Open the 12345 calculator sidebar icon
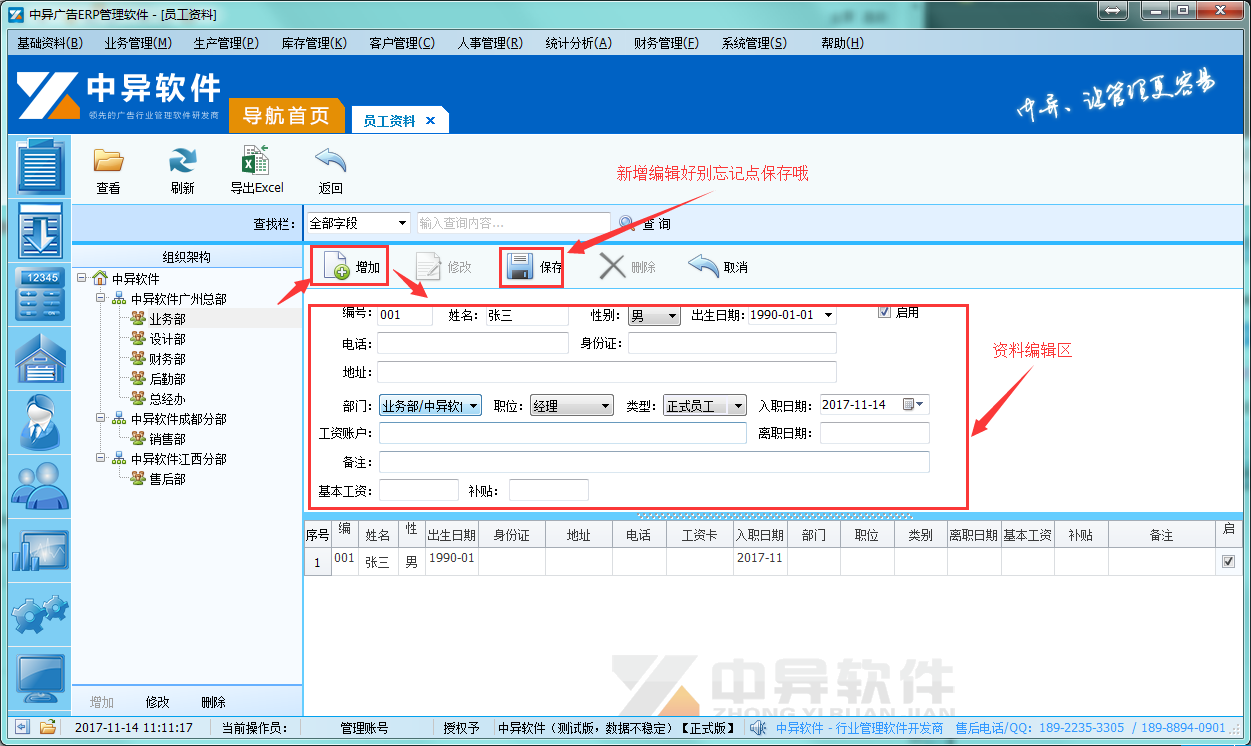 tap(40, 294)
